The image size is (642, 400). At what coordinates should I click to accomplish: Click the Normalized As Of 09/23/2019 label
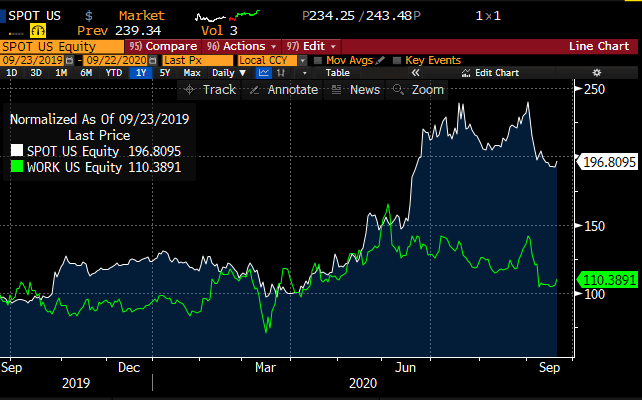[x=99, y=119]
